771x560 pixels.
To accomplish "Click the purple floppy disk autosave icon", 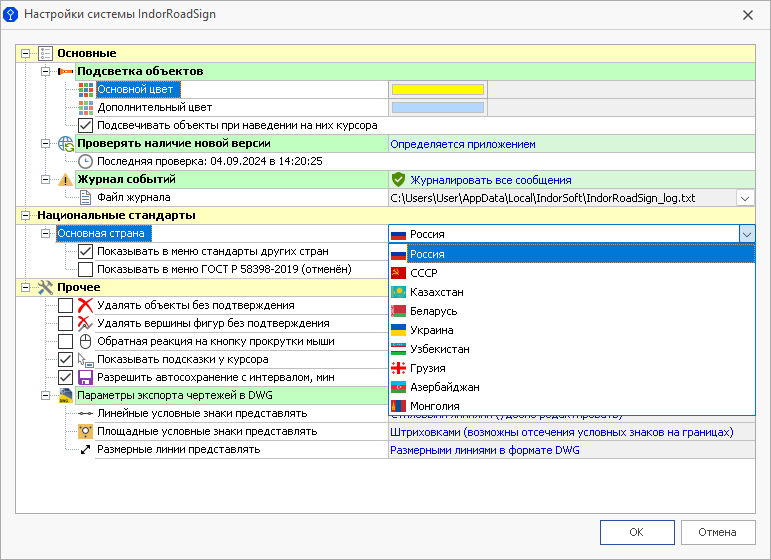I will [x=86, y=377].
